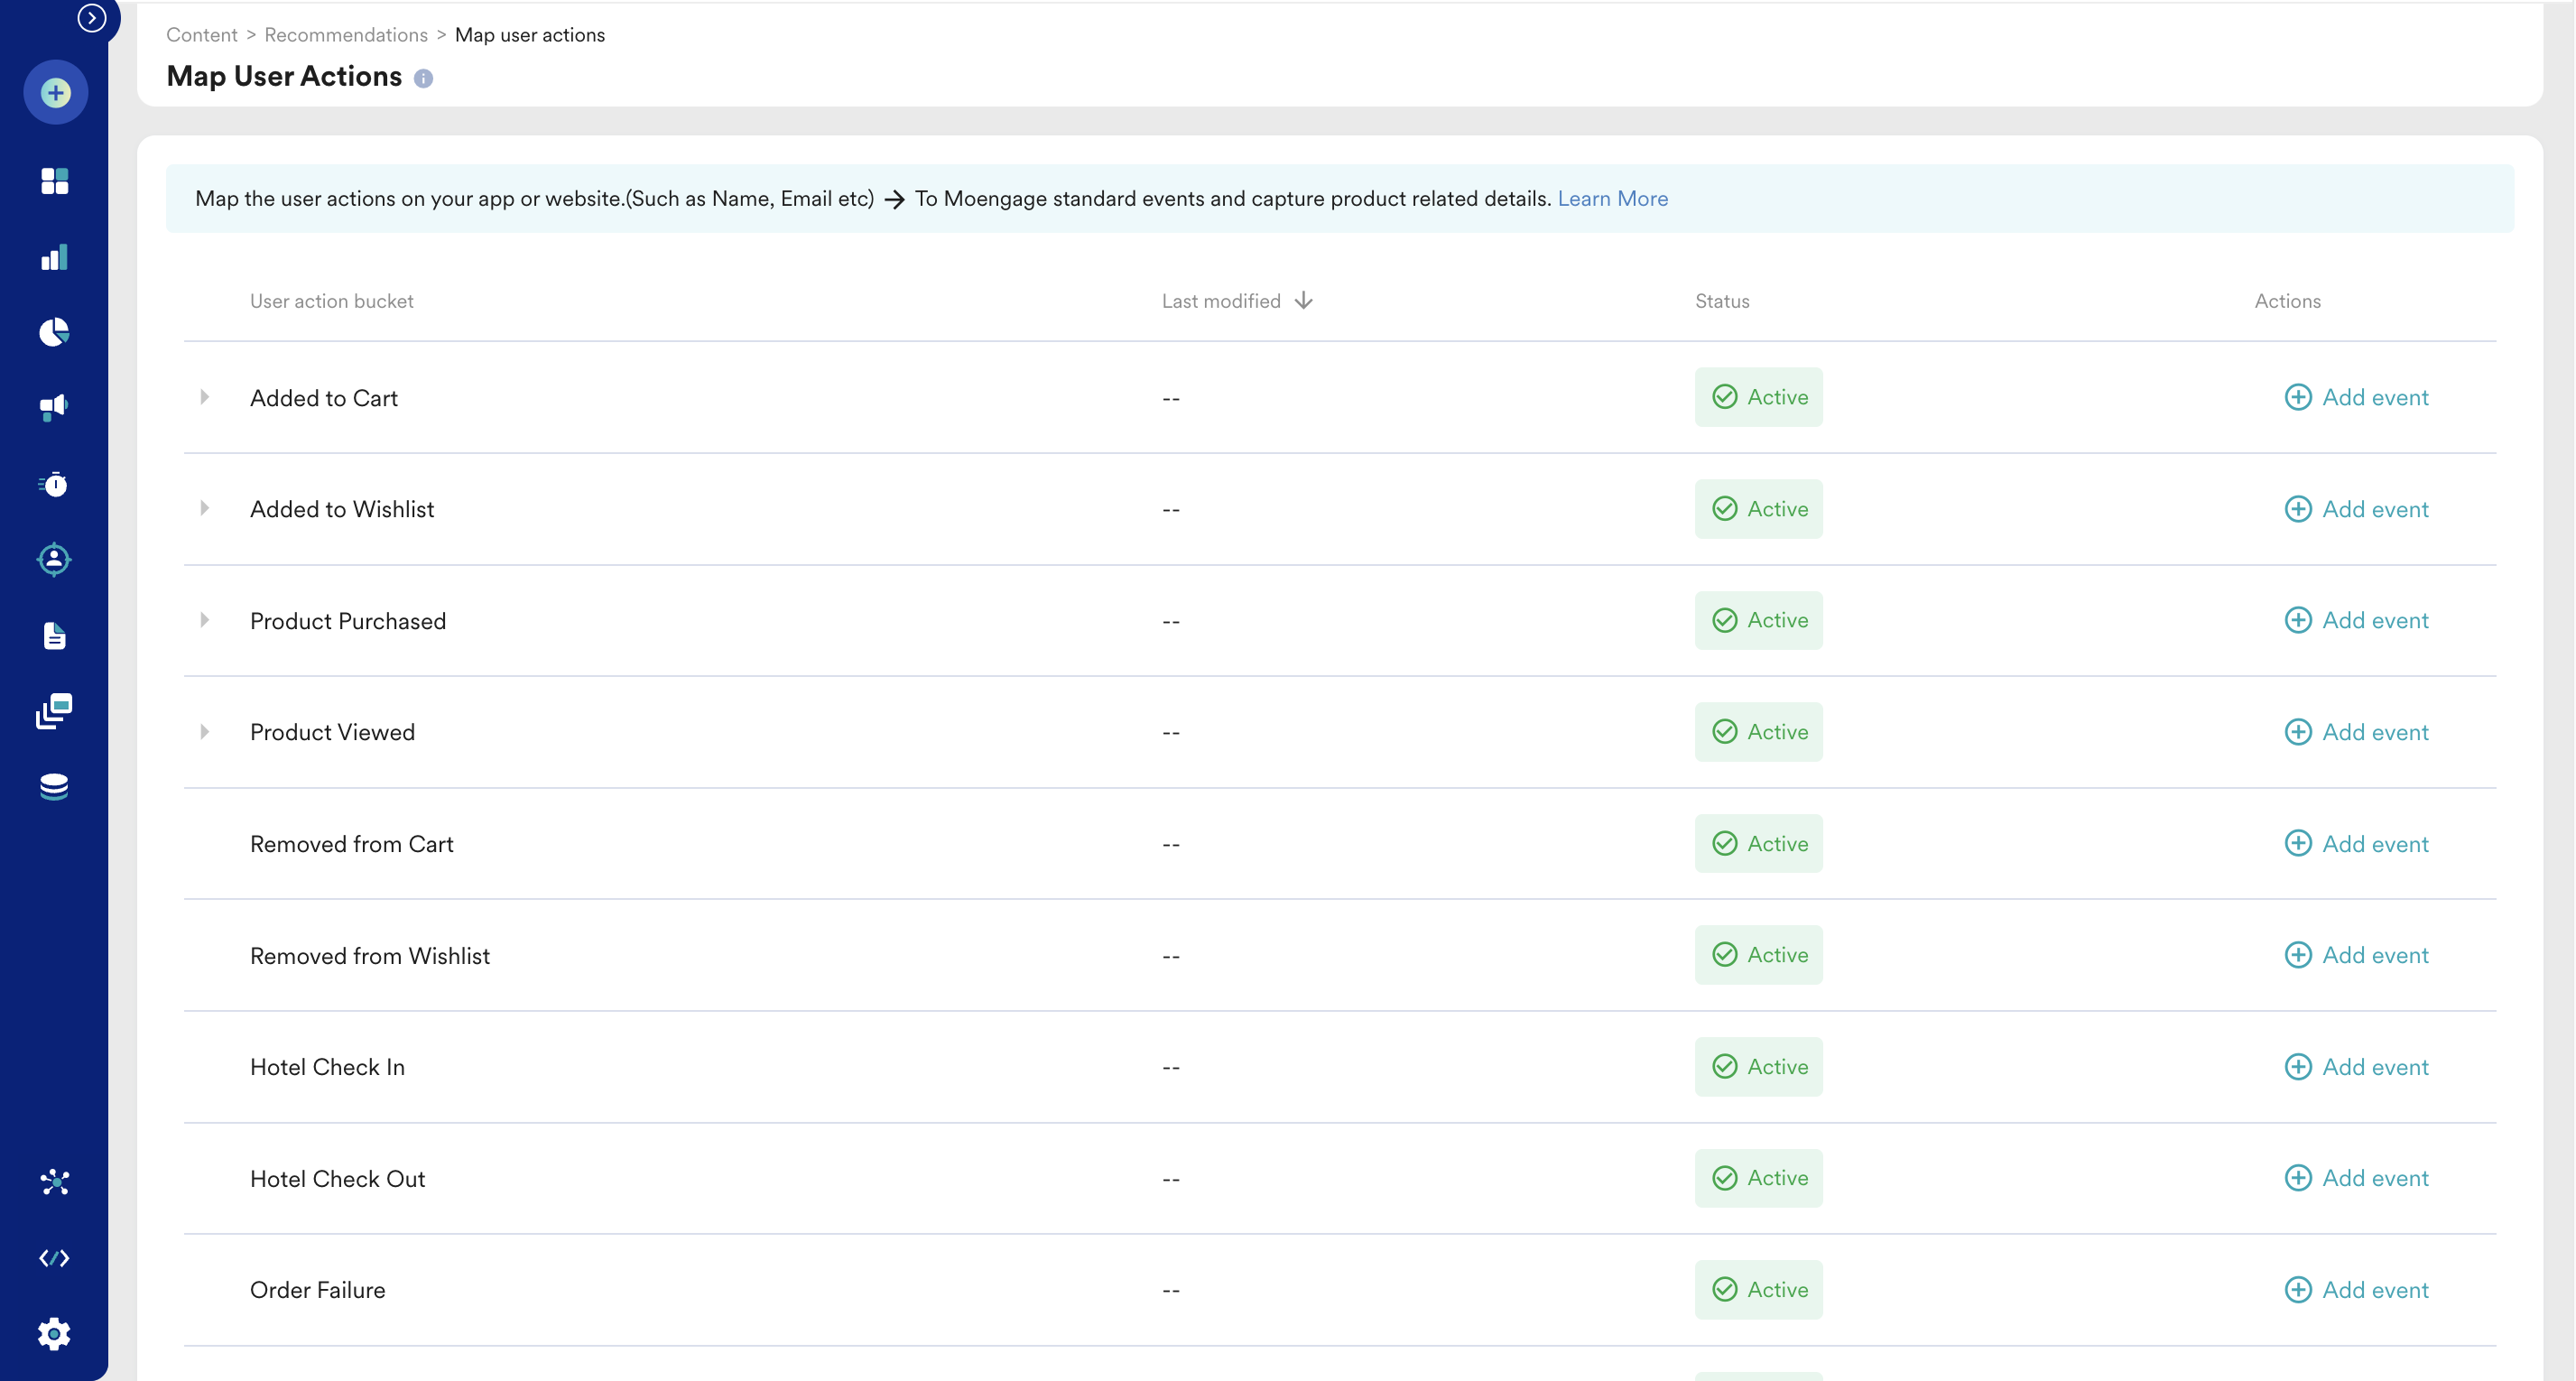Open the Analytics bar chart icon

pos(55,257)
